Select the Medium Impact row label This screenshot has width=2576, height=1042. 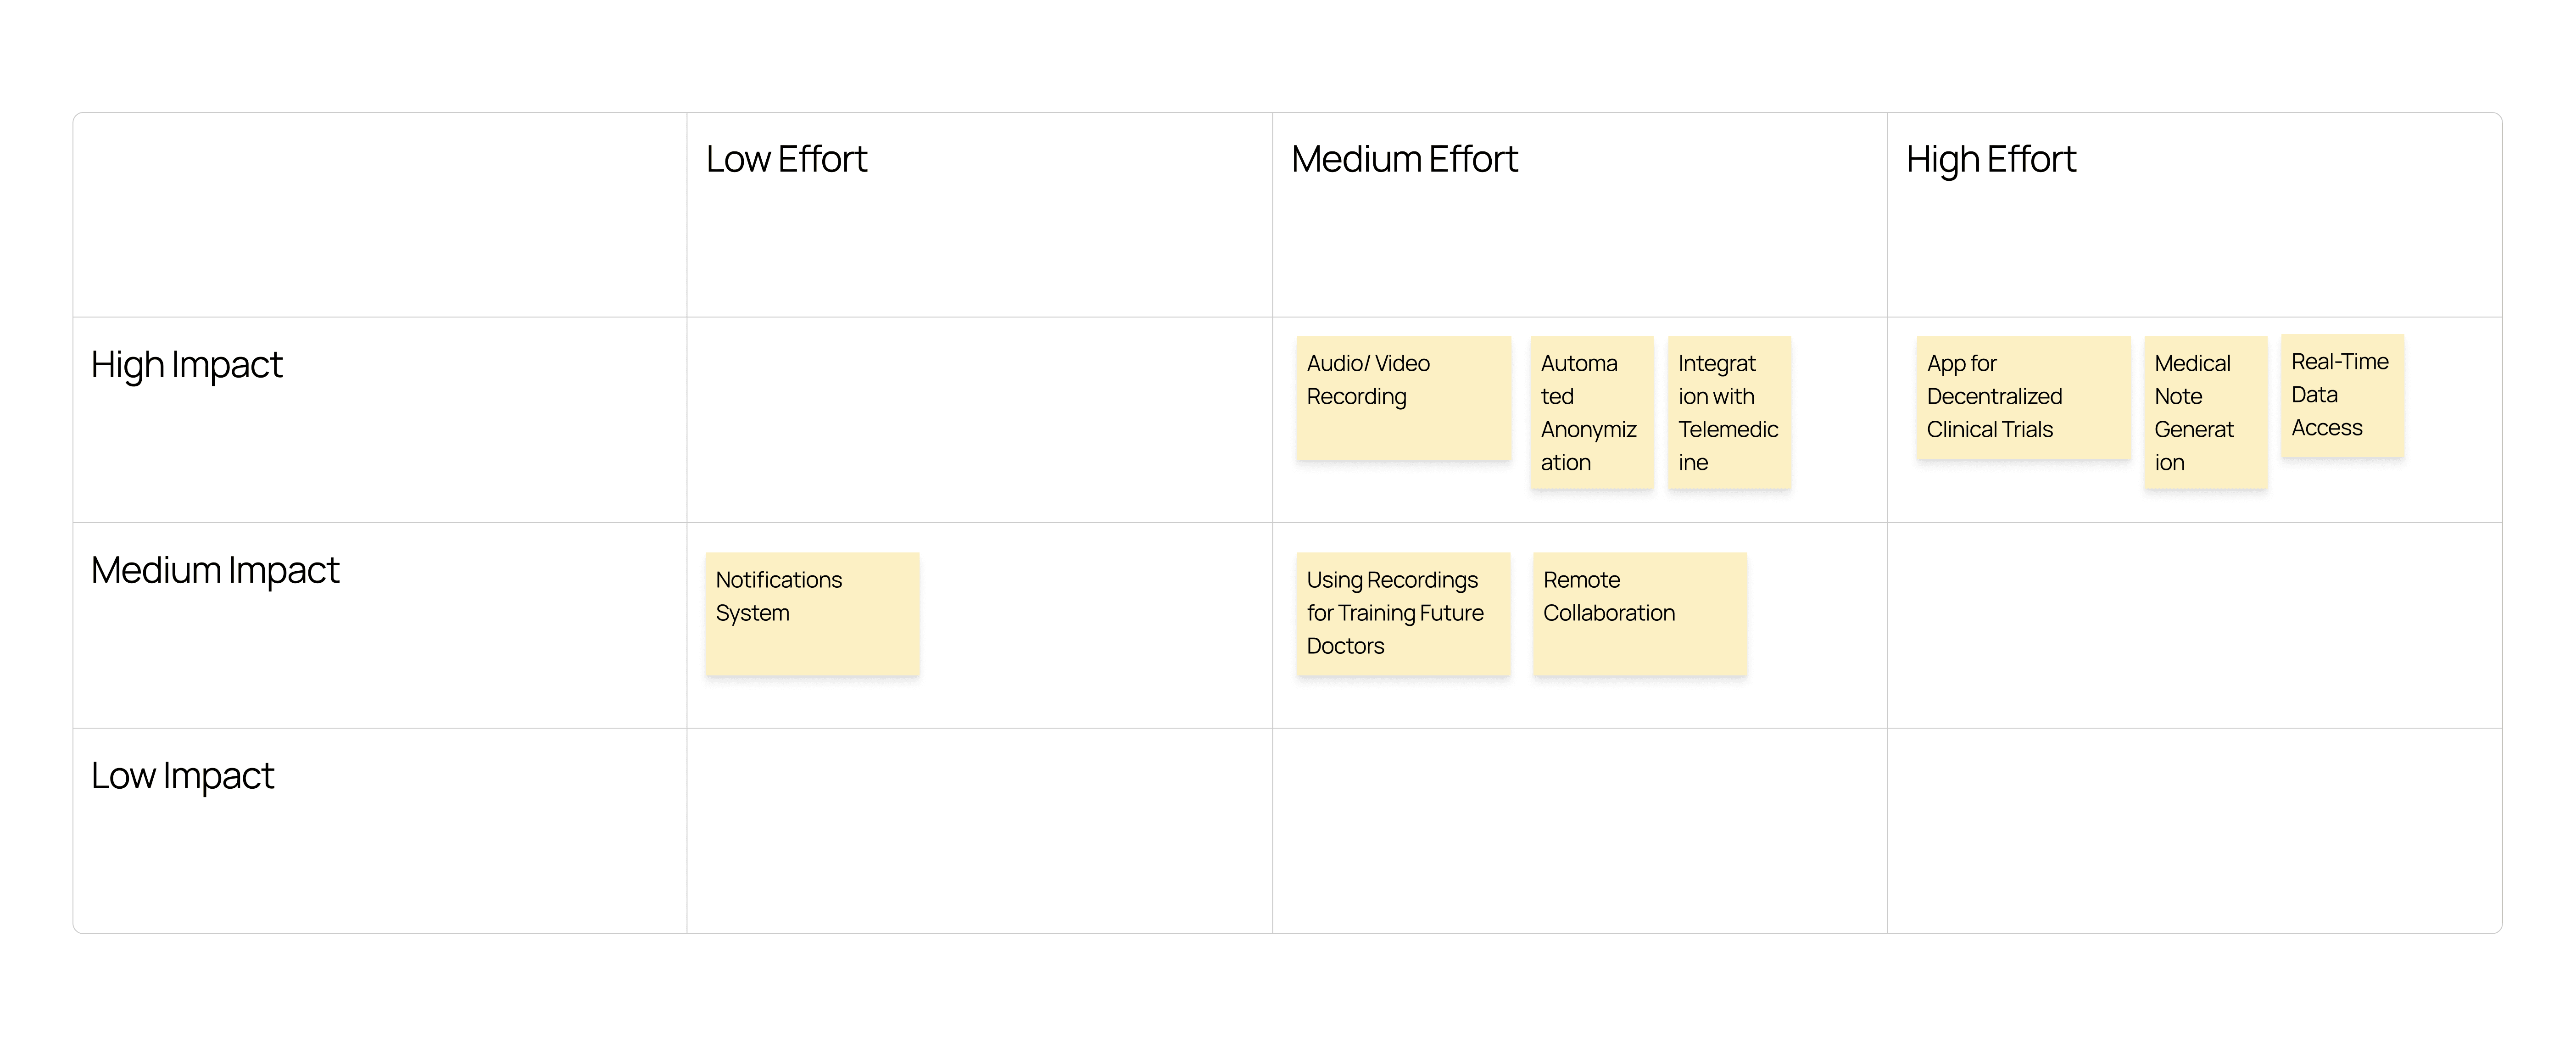[x=215, y=571]
